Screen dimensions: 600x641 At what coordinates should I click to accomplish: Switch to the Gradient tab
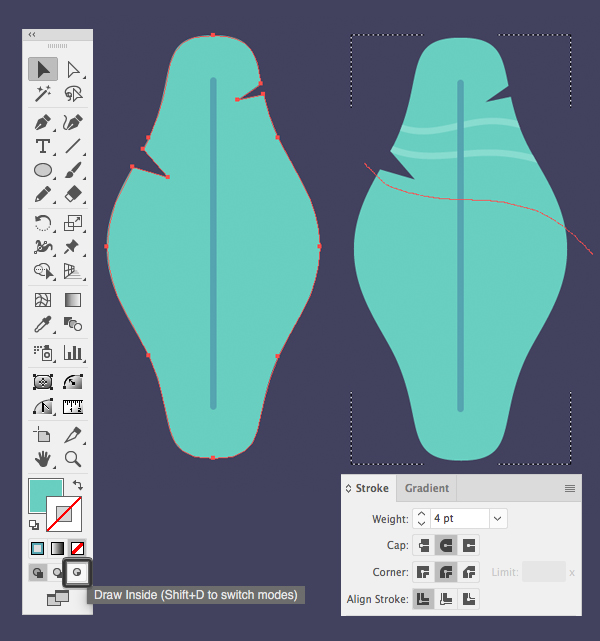427,488
